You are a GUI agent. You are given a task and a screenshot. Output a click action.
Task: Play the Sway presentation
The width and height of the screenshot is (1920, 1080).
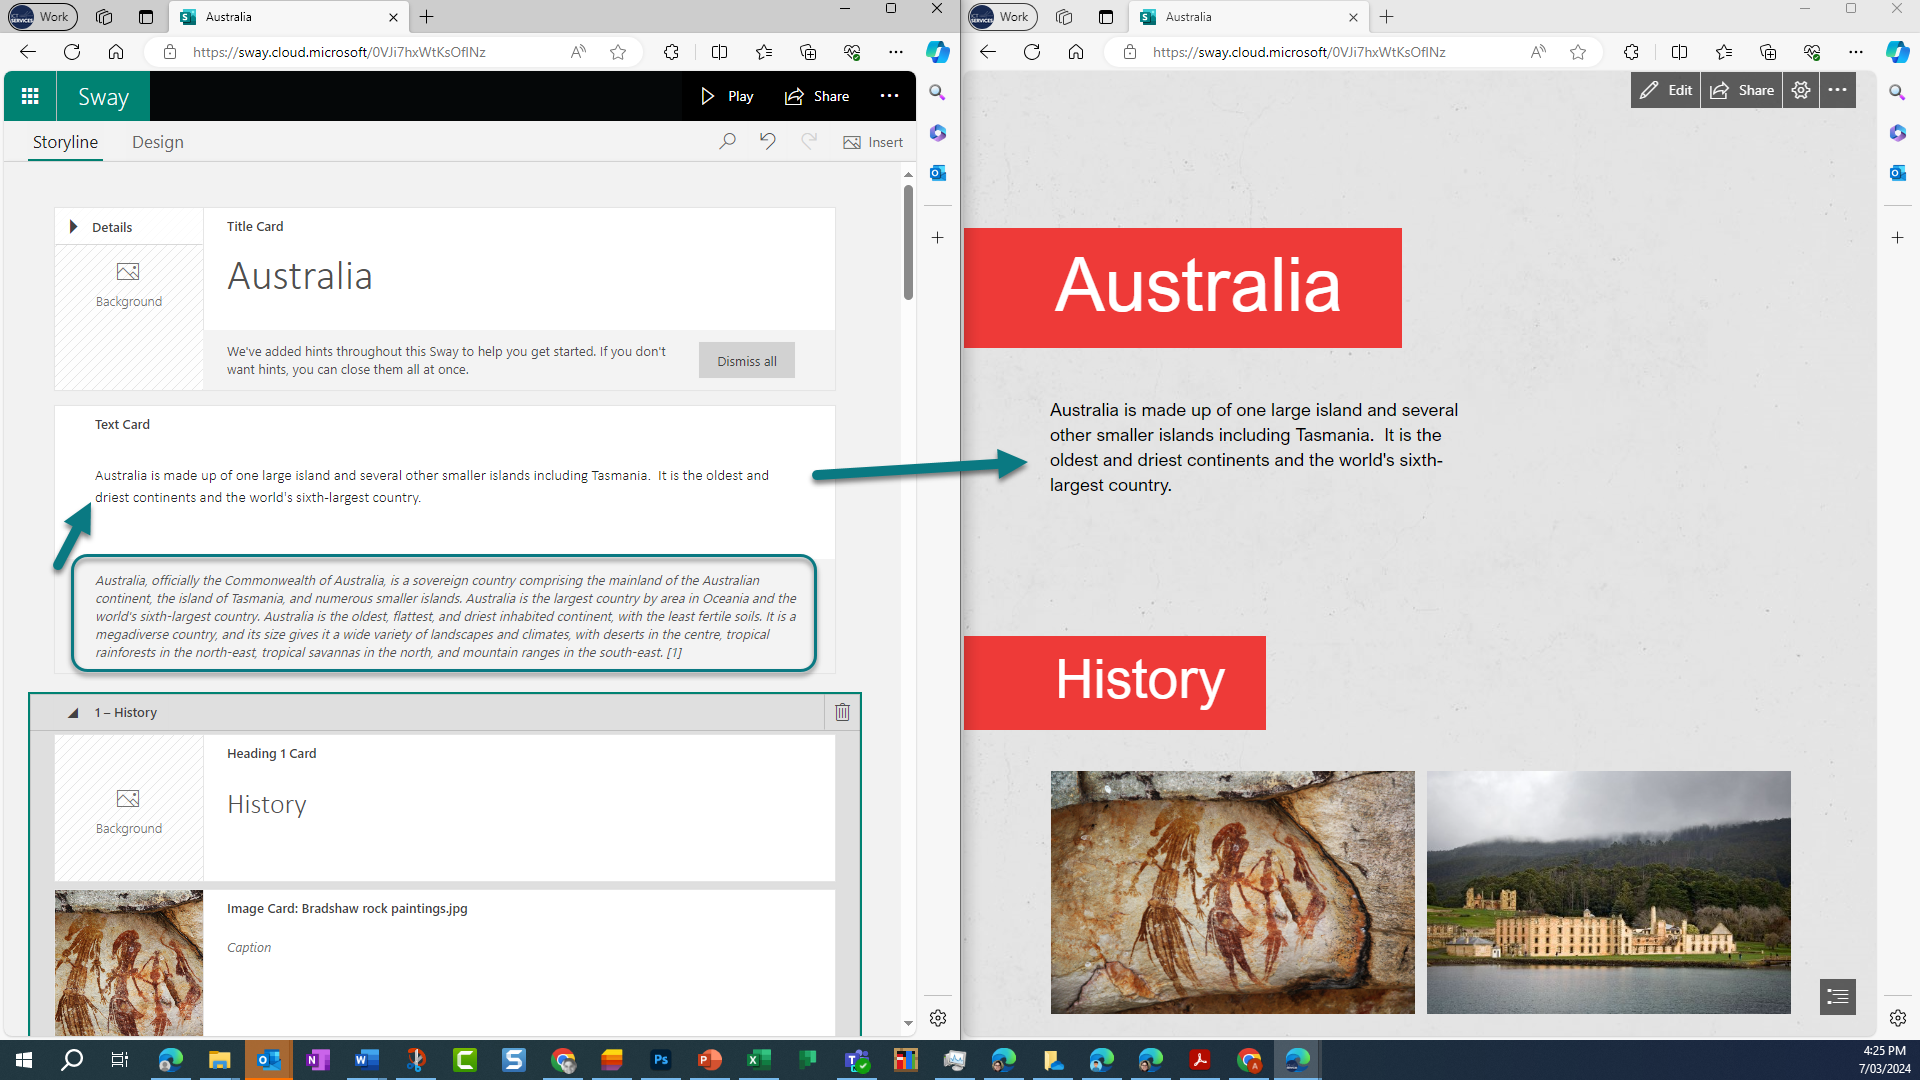727,96
